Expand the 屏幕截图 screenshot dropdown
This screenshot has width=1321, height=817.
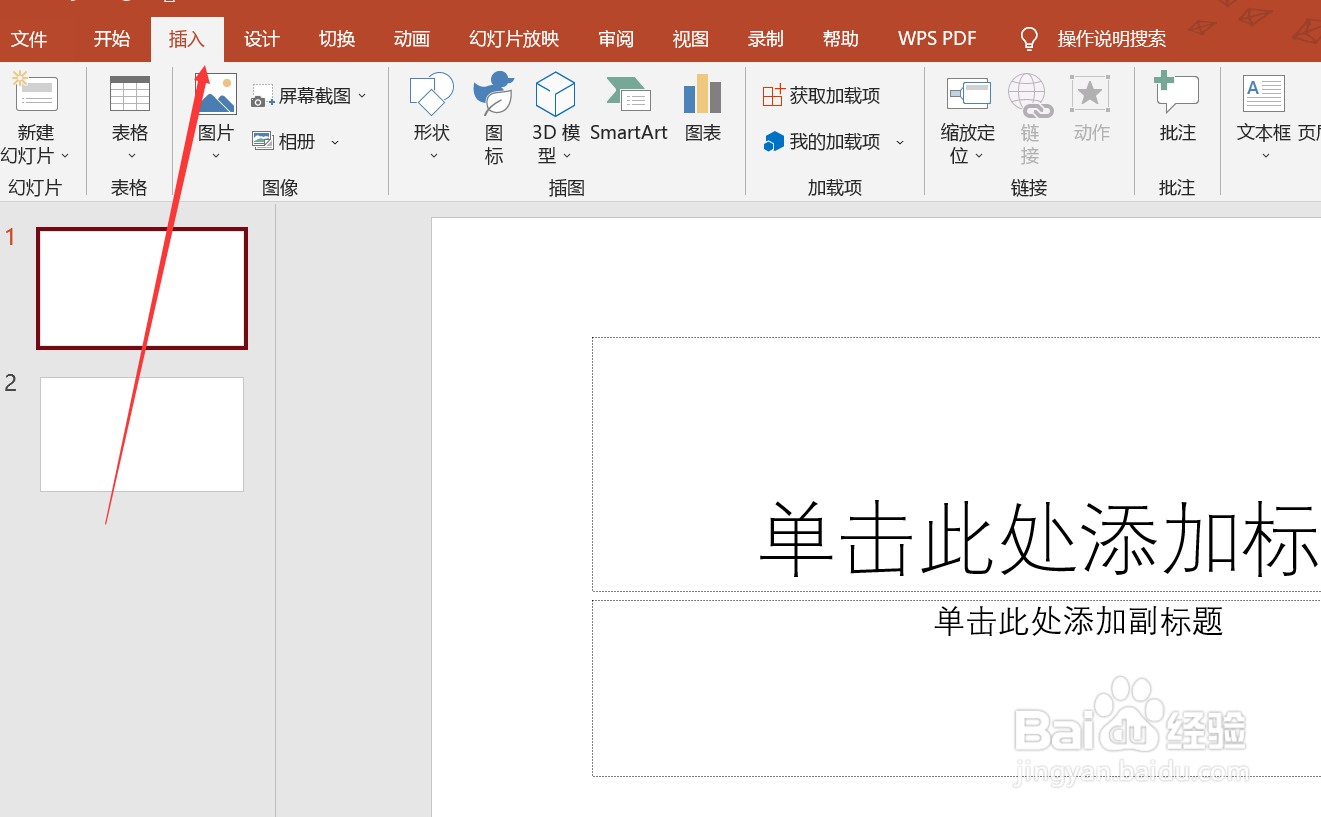pyautogui.click(x=362, y=95)
